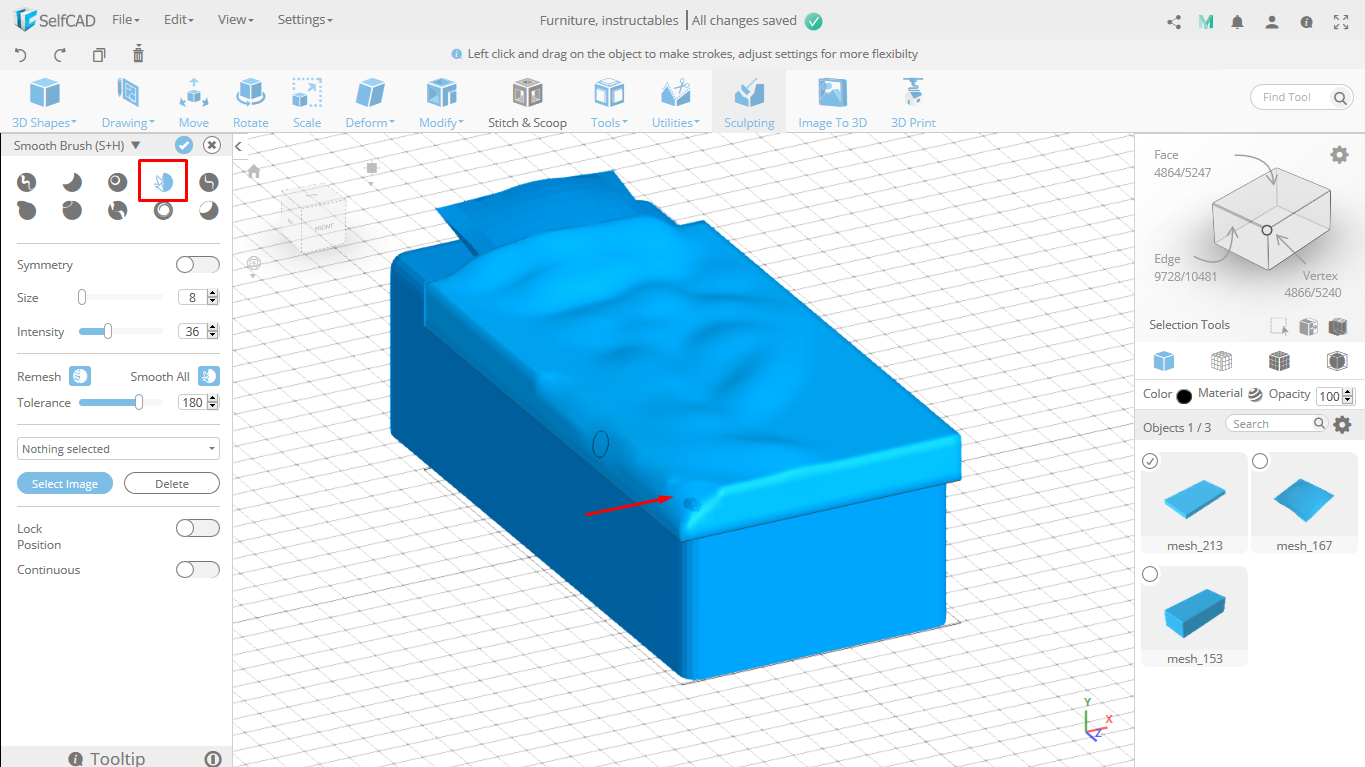Open the info icon in header

point(1306,21)
